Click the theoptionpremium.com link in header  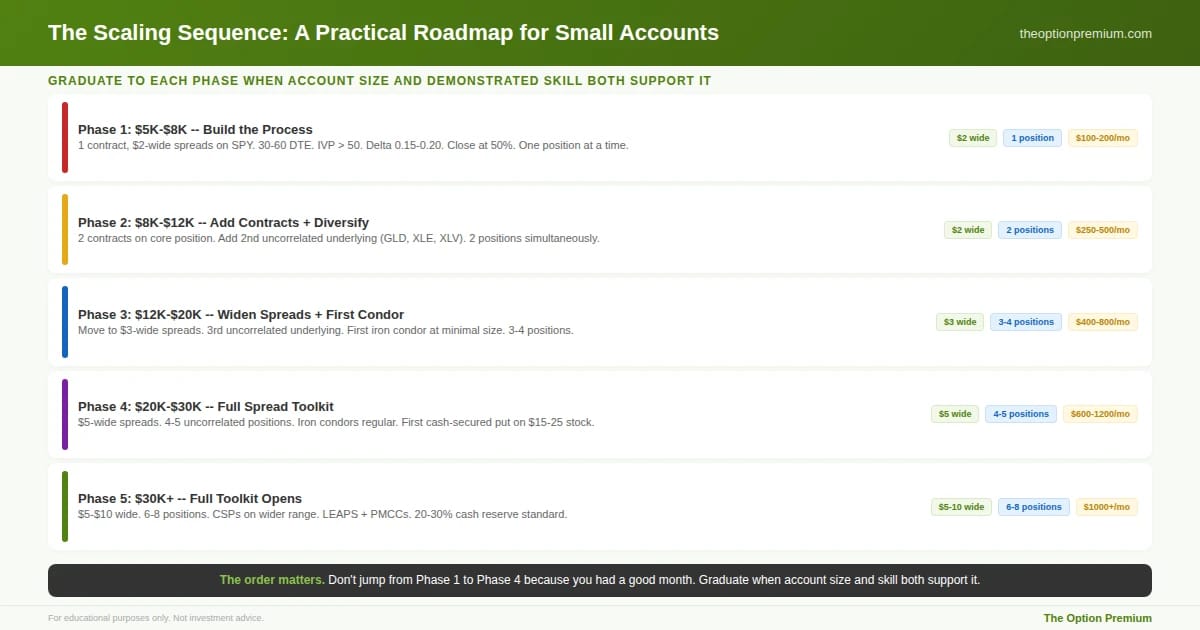click(1085, 33)
